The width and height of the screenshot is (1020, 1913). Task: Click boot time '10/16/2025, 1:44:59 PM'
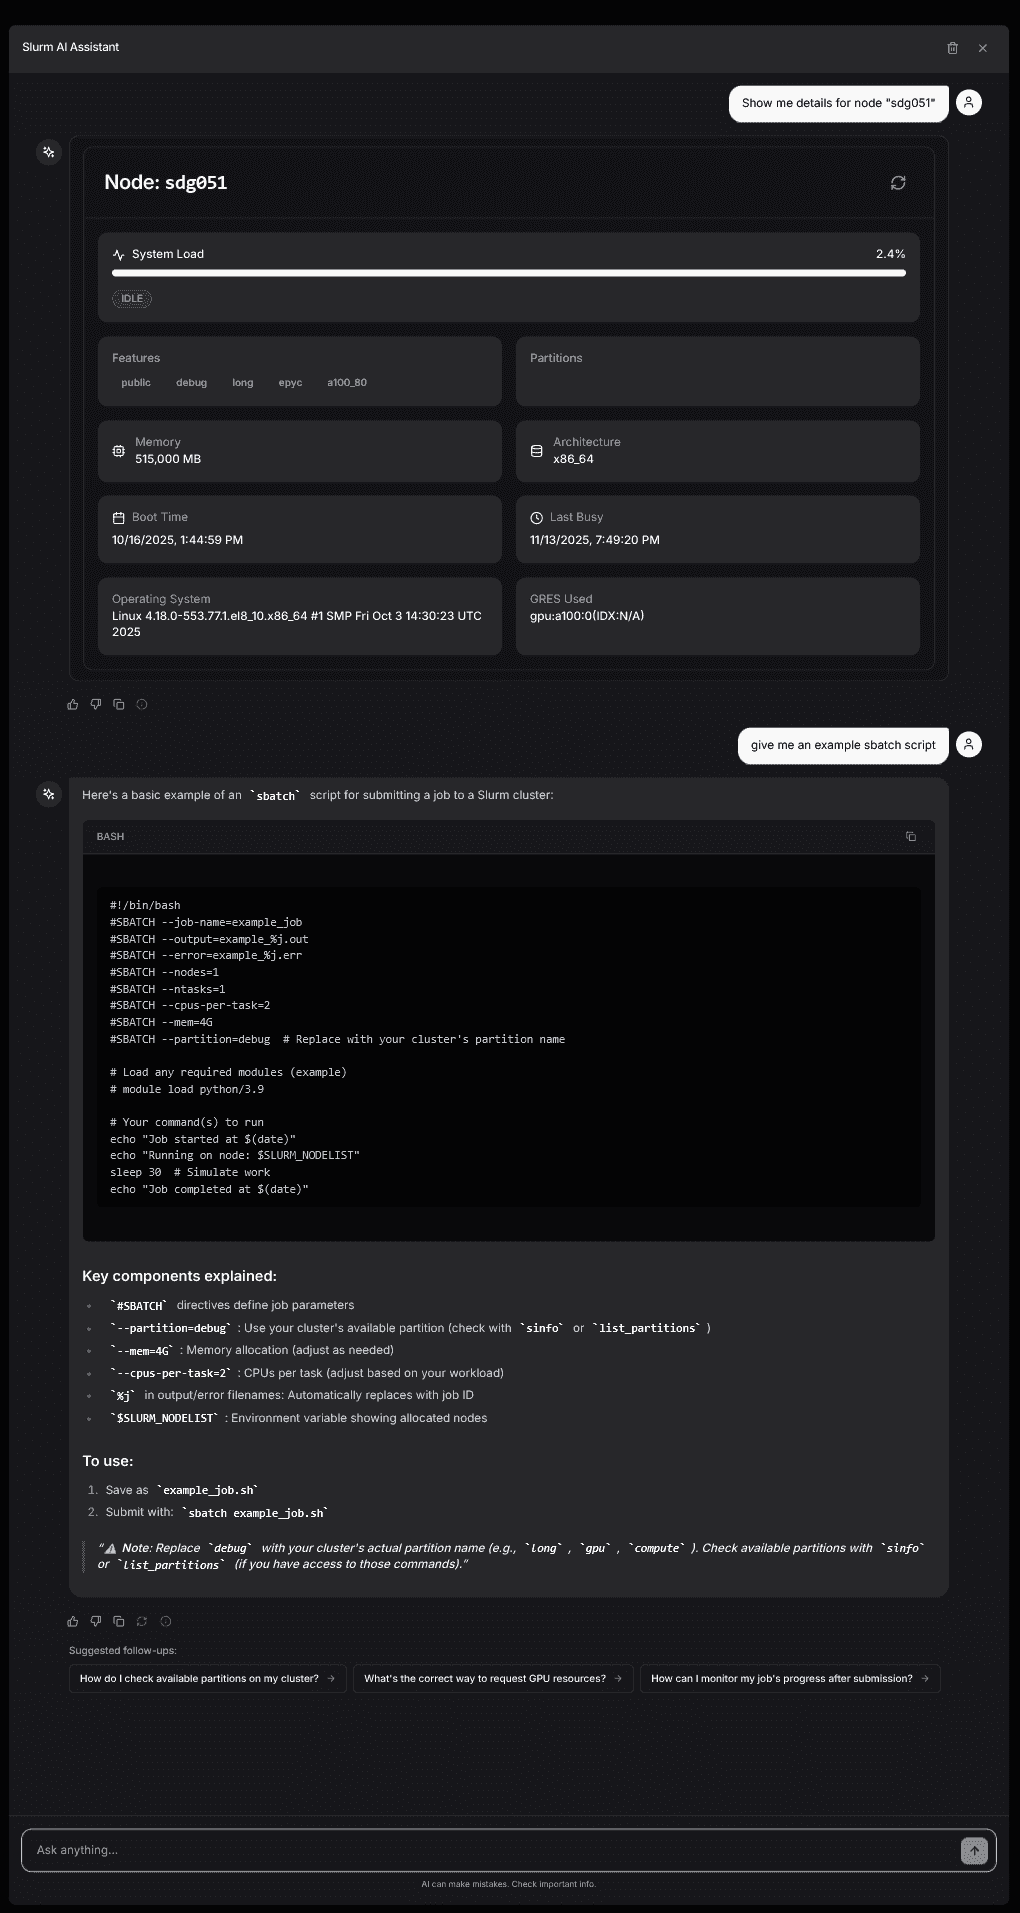pyautogui.click(x=178, y=540)
